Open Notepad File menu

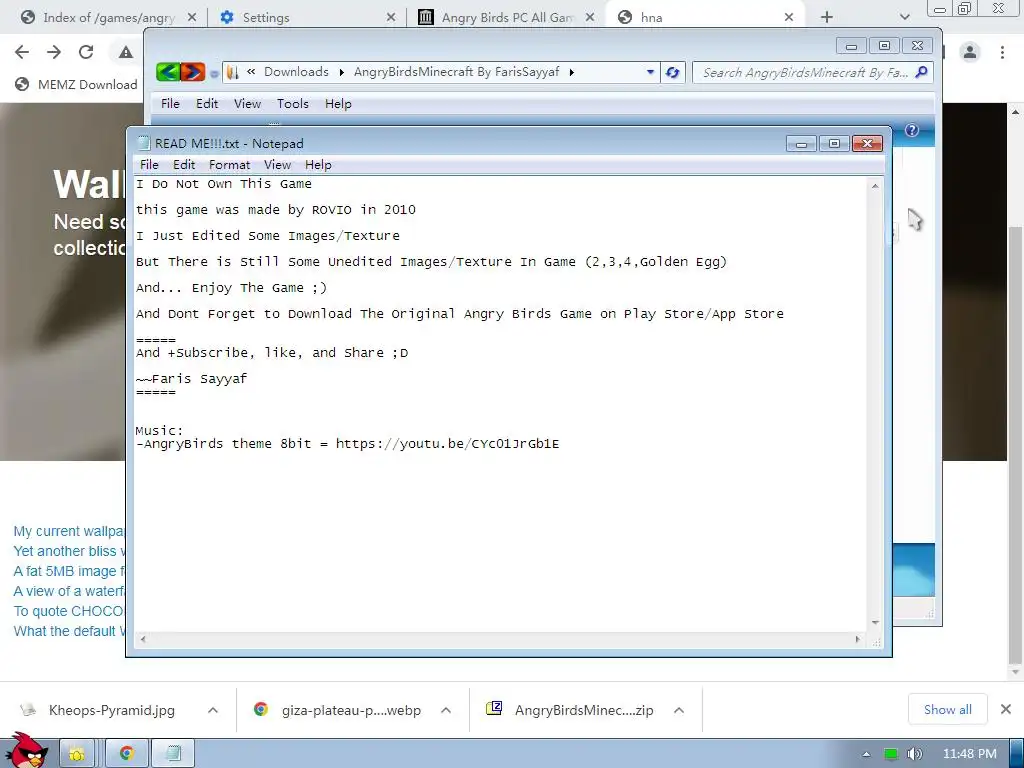pos(149,165)
